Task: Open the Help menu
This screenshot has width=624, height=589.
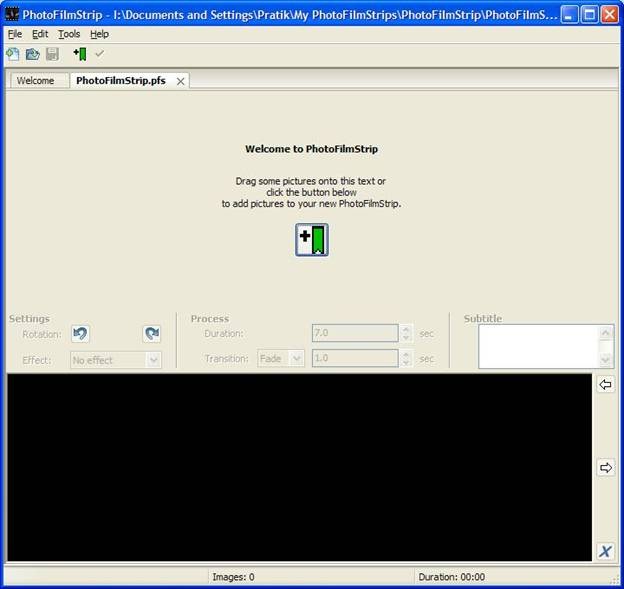Action: point(99,34)
